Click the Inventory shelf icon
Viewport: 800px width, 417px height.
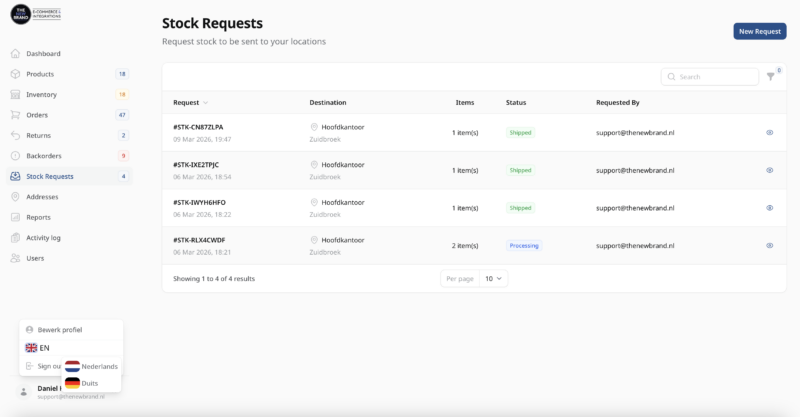pos(15,94)
